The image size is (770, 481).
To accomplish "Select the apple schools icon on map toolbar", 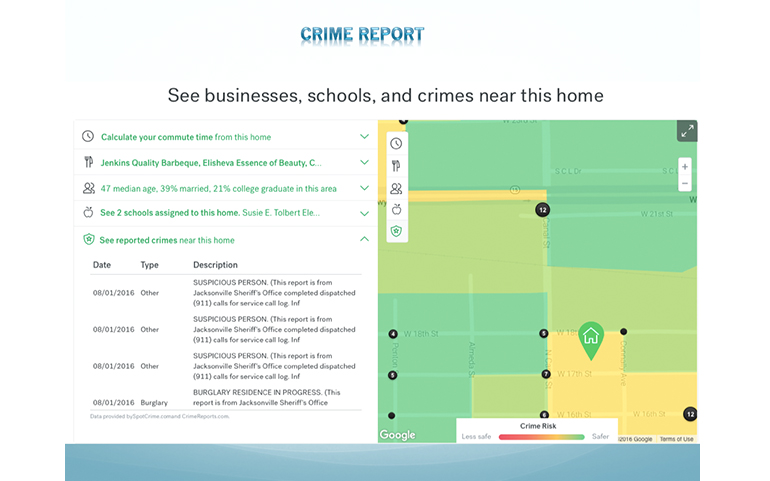I will pos(396,209).
